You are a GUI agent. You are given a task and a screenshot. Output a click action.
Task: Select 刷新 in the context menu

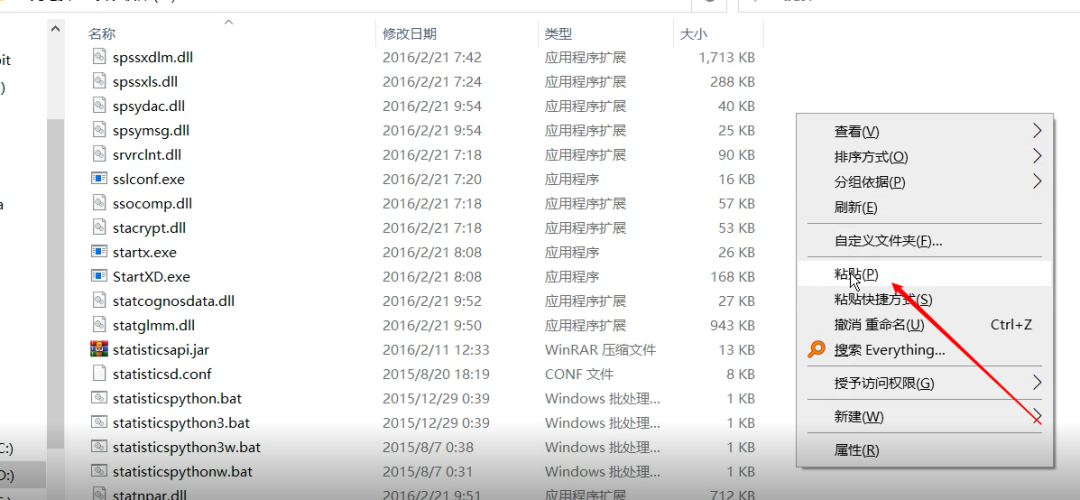pos(855,207)
